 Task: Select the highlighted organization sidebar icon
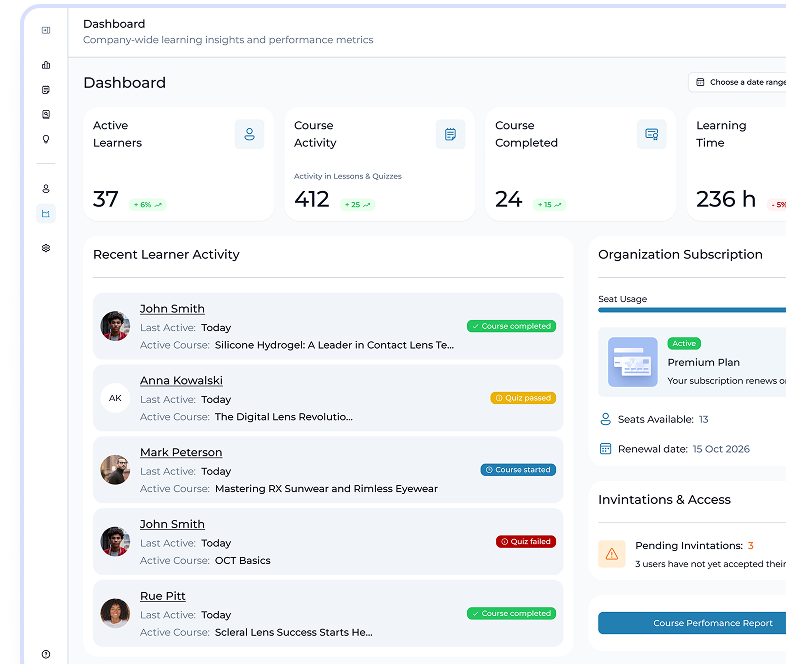coord(46,213)
